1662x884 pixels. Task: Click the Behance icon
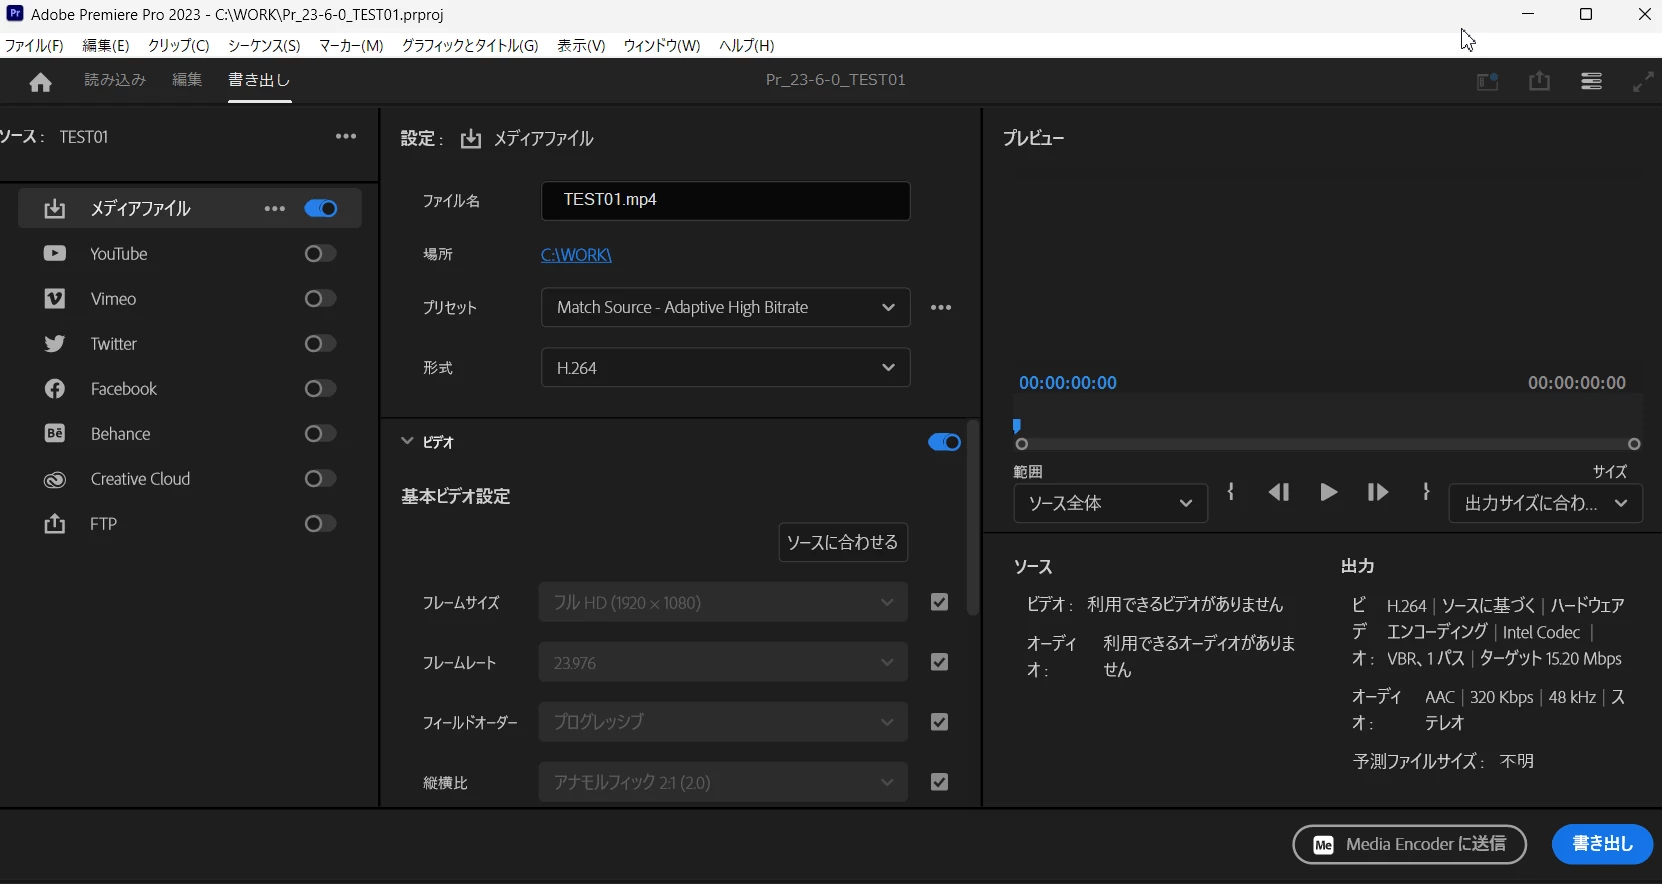[x=55, y=434]
